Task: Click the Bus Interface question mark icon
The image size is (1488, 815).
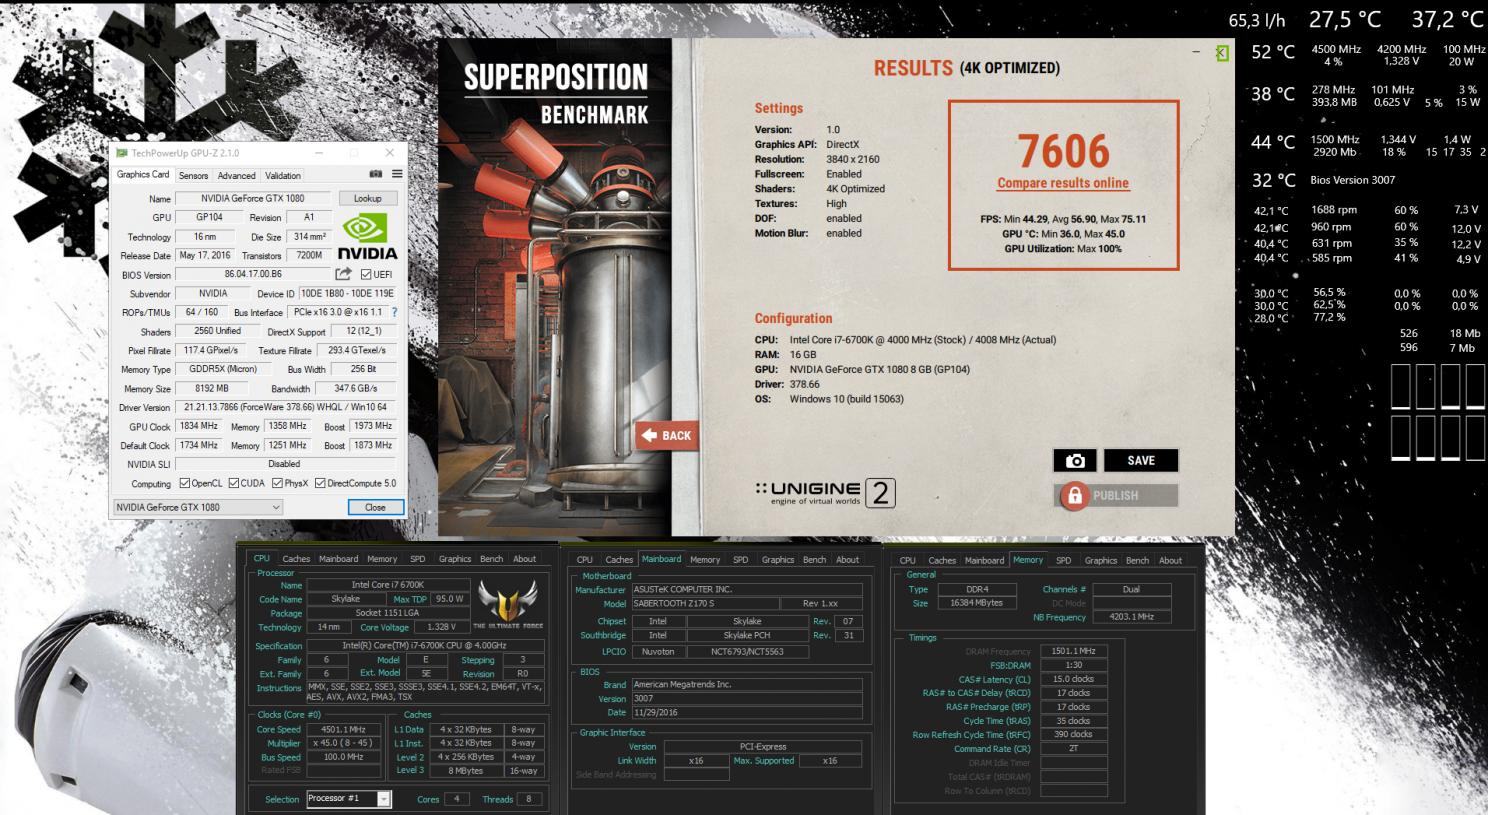Action: click(x=394, y=312)
